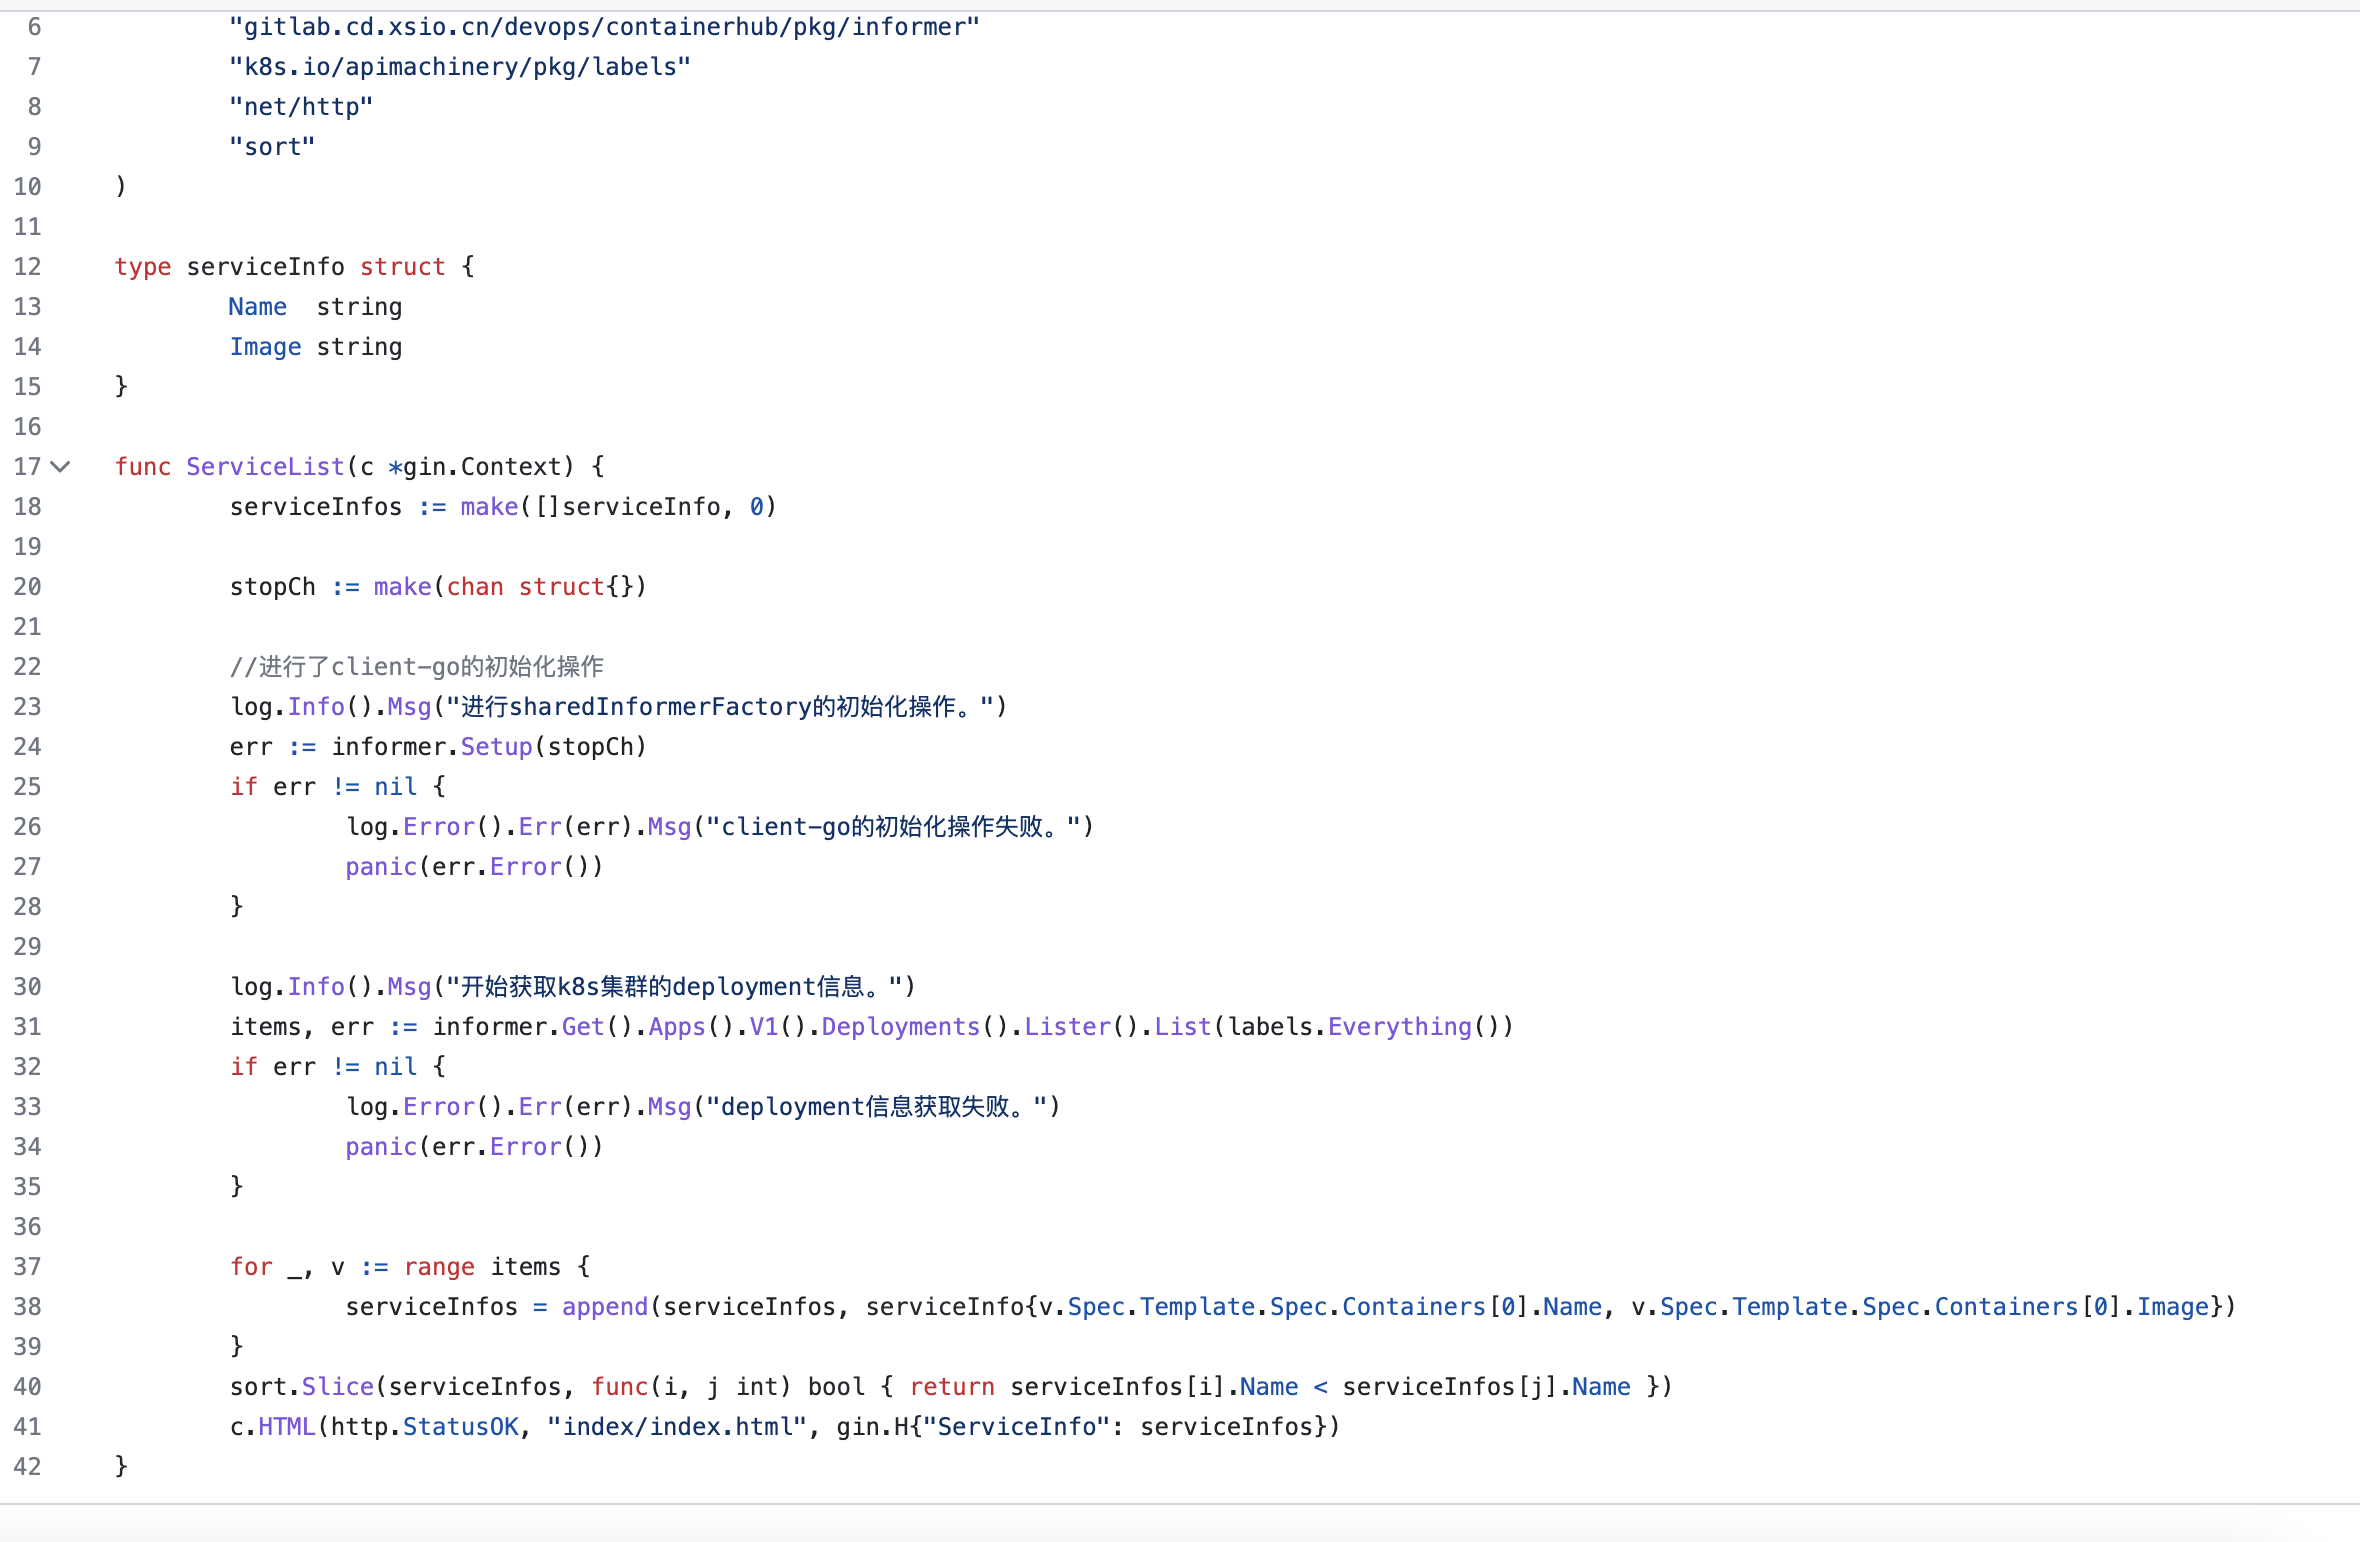The image size is (2360, 1542).
Task: Select line number 6 in gutter
Action: (34, 27)
